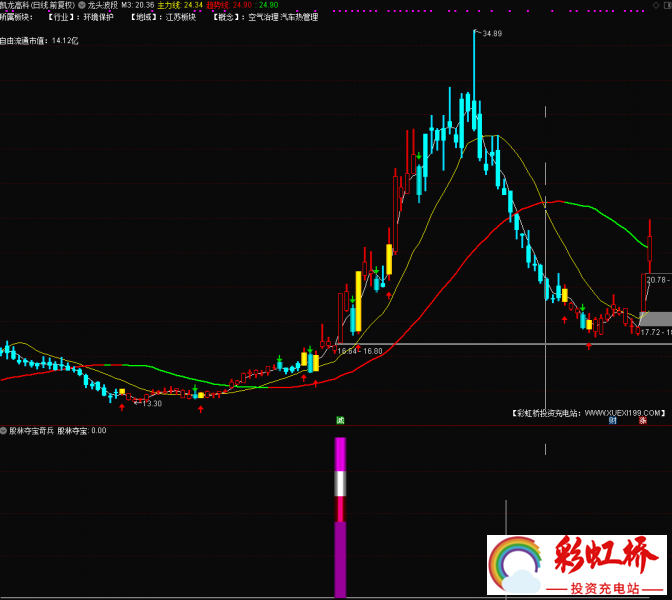
Task: Click the red 涨 marker icon
Action: (643, 421)
